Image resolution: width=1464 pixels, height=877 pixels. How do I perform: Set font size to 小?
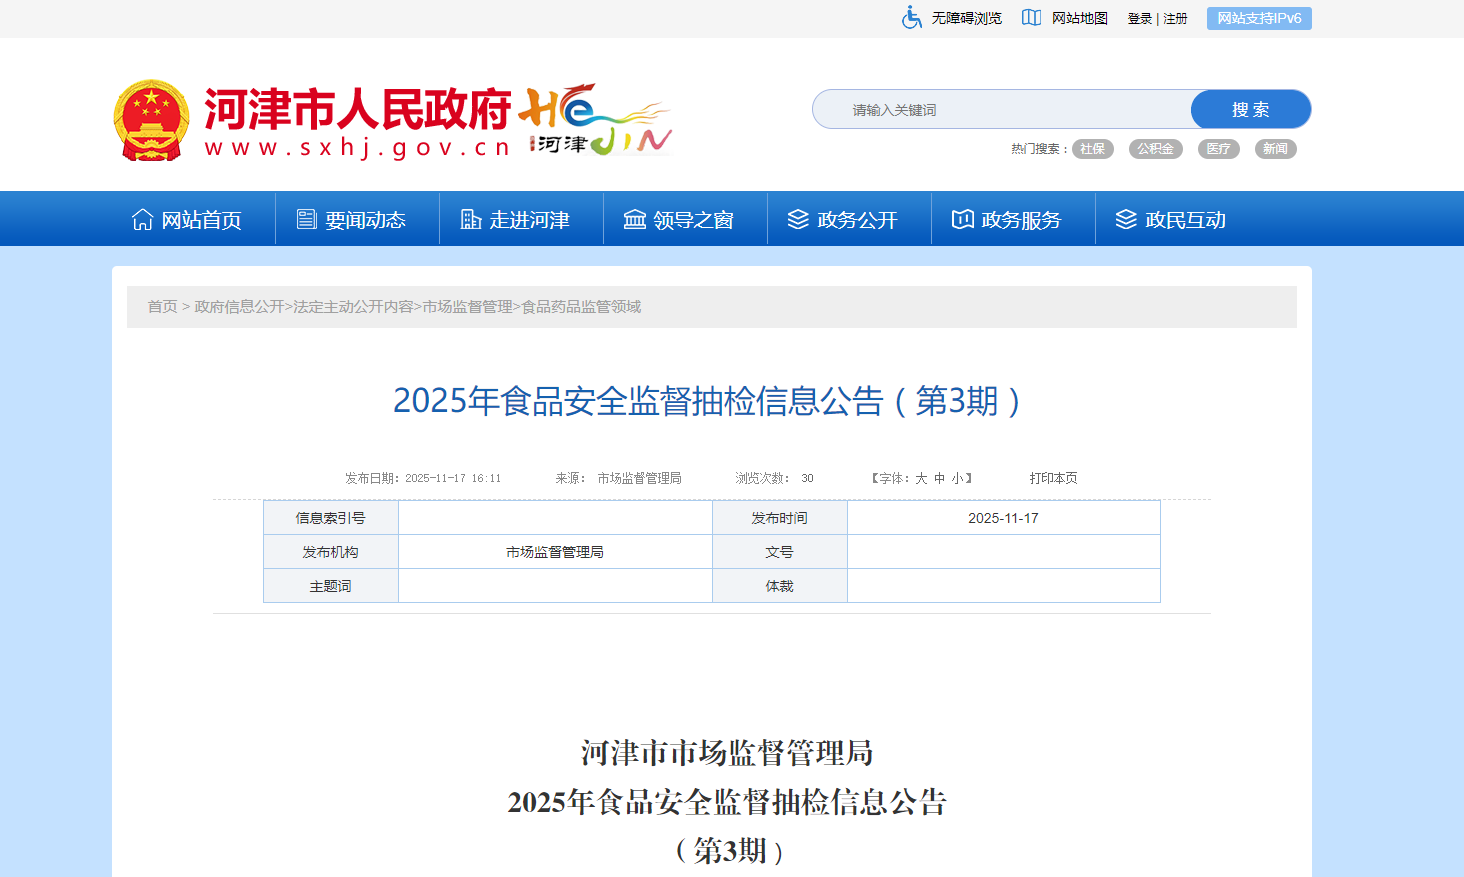pyautogui.click(x=957, y=479)
